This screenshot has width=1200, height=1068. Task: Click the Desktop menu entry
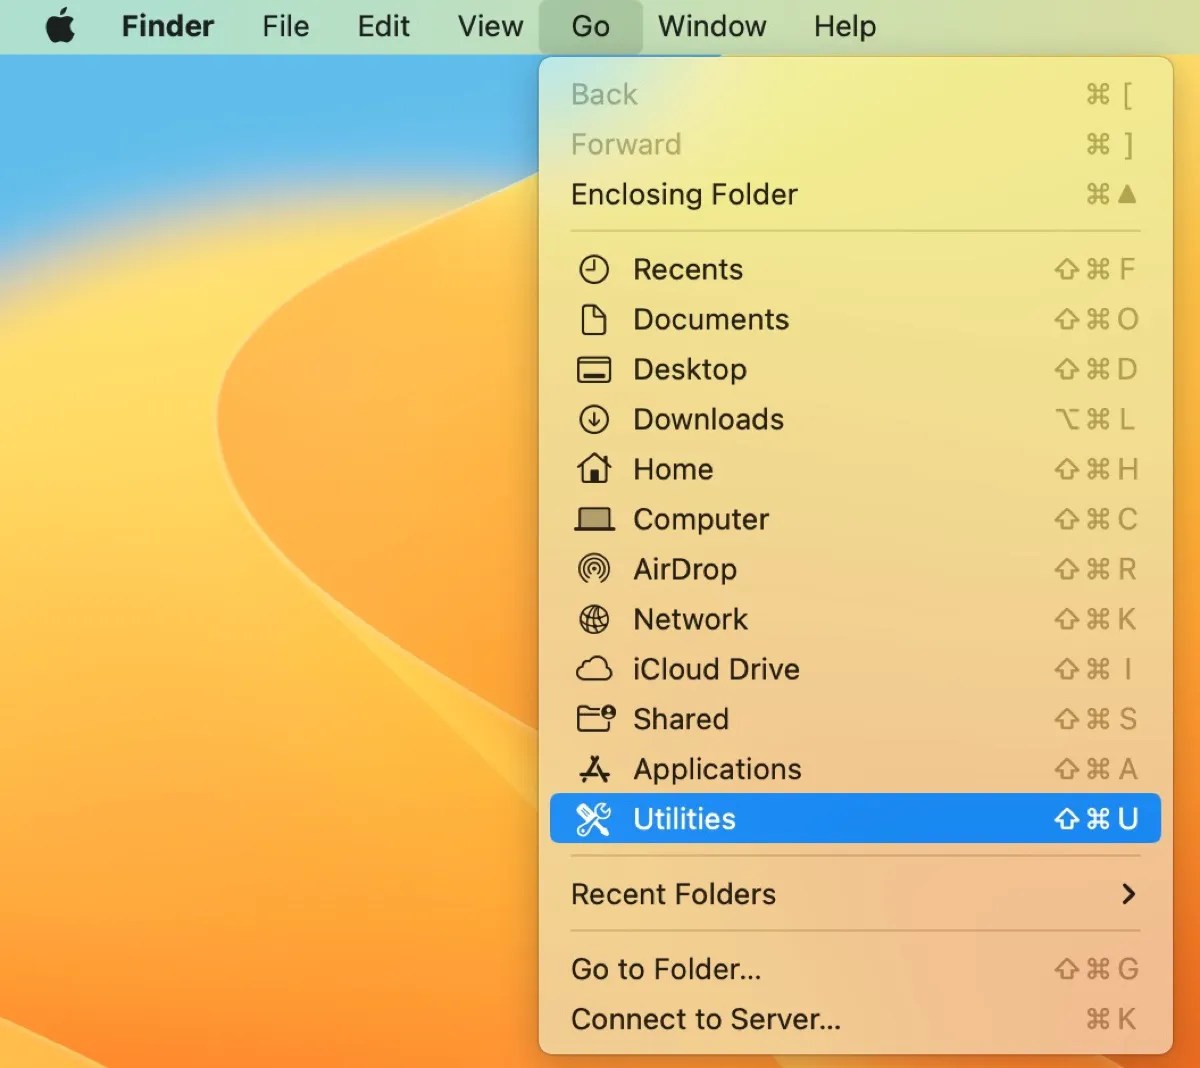[x=689, y=369]
